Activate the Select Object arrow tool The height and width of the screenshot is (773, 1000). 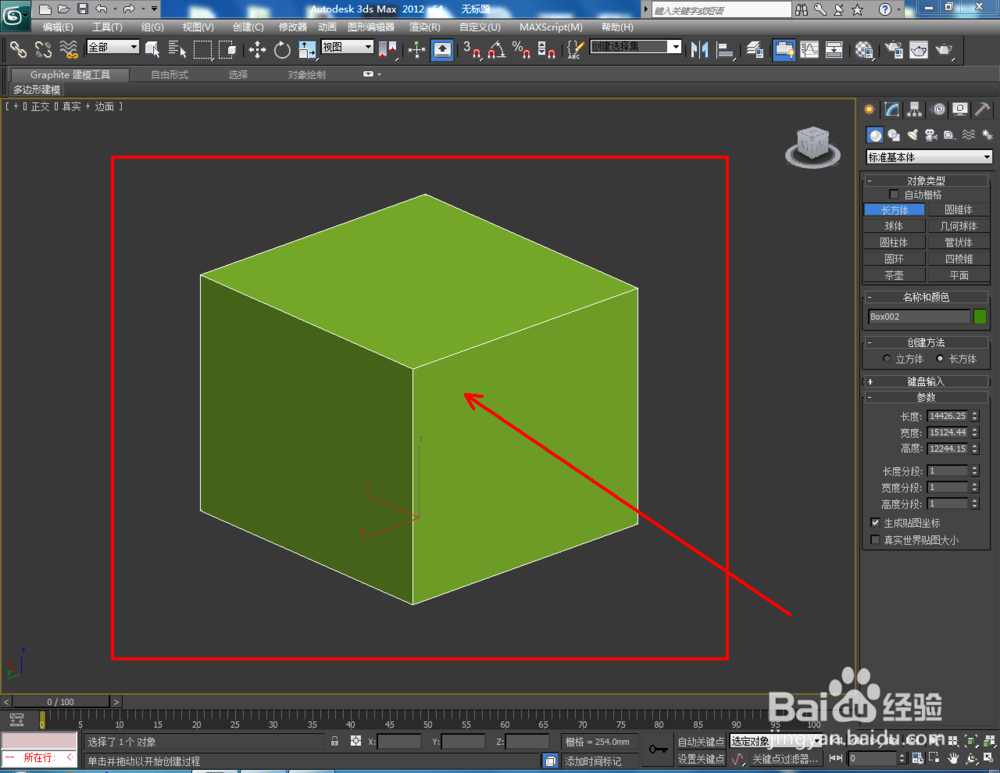click(x=152, y=50)
